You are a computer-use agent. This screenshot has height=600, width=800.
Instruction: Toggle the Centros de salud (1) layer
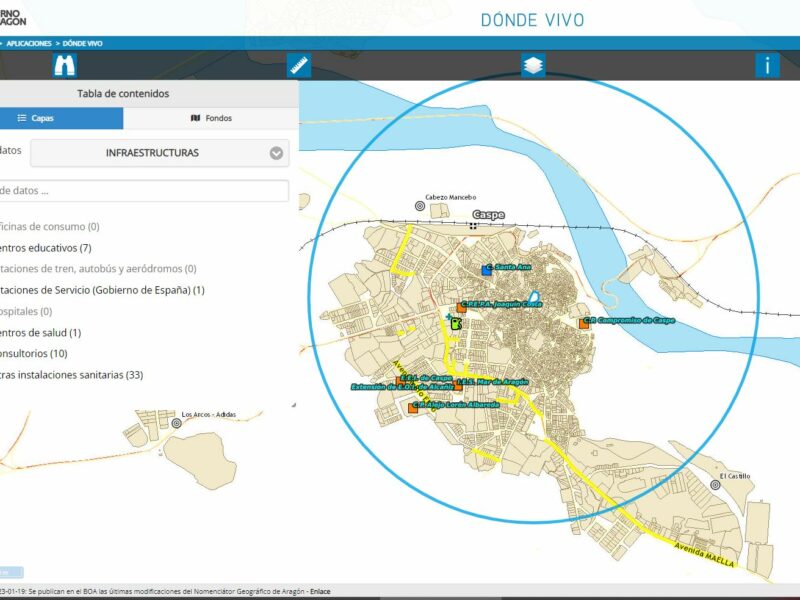point(40,332)
